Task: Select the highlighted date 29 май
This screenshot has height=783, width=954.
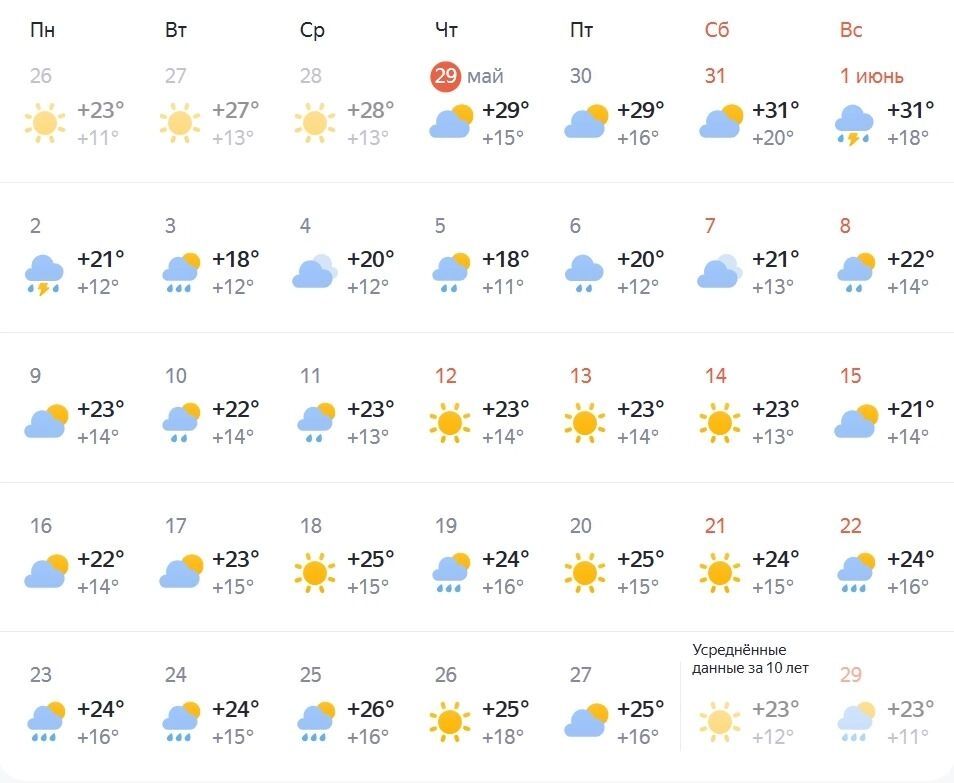Action: click(445, 76)
